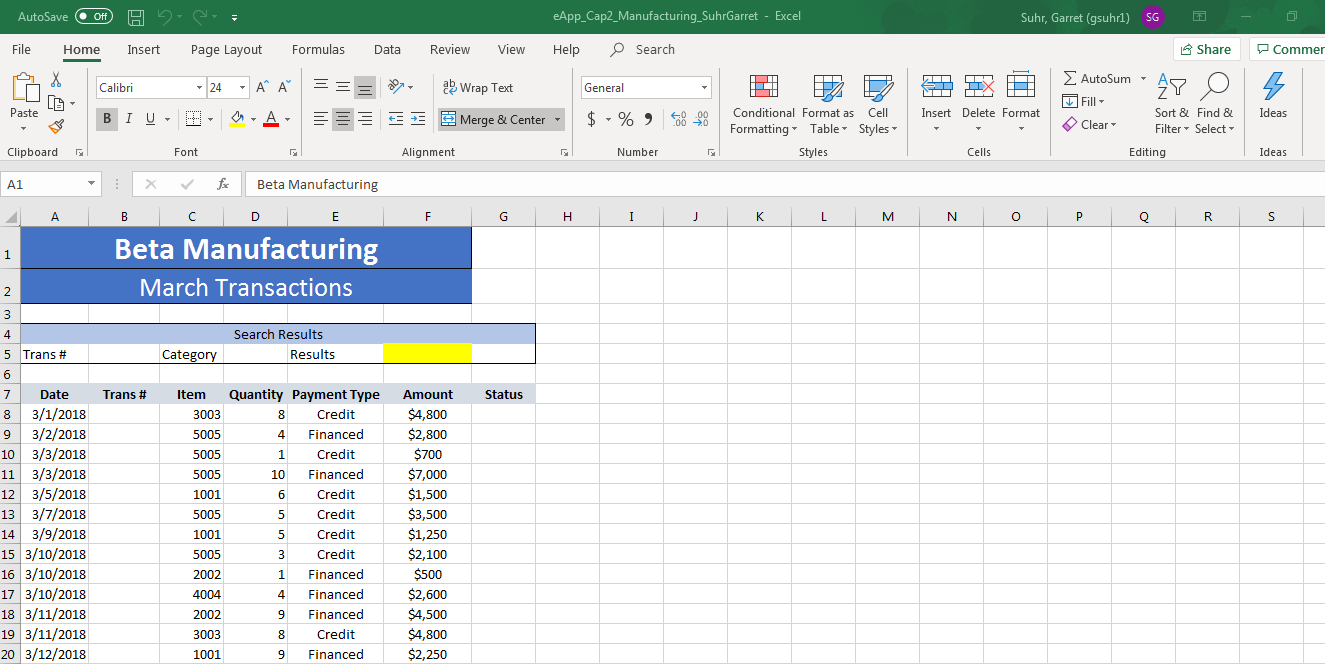This screenshot has width=1325, height=664.
Task: Expand the Fill Color dropdown arrow
Action: point(252,118)
